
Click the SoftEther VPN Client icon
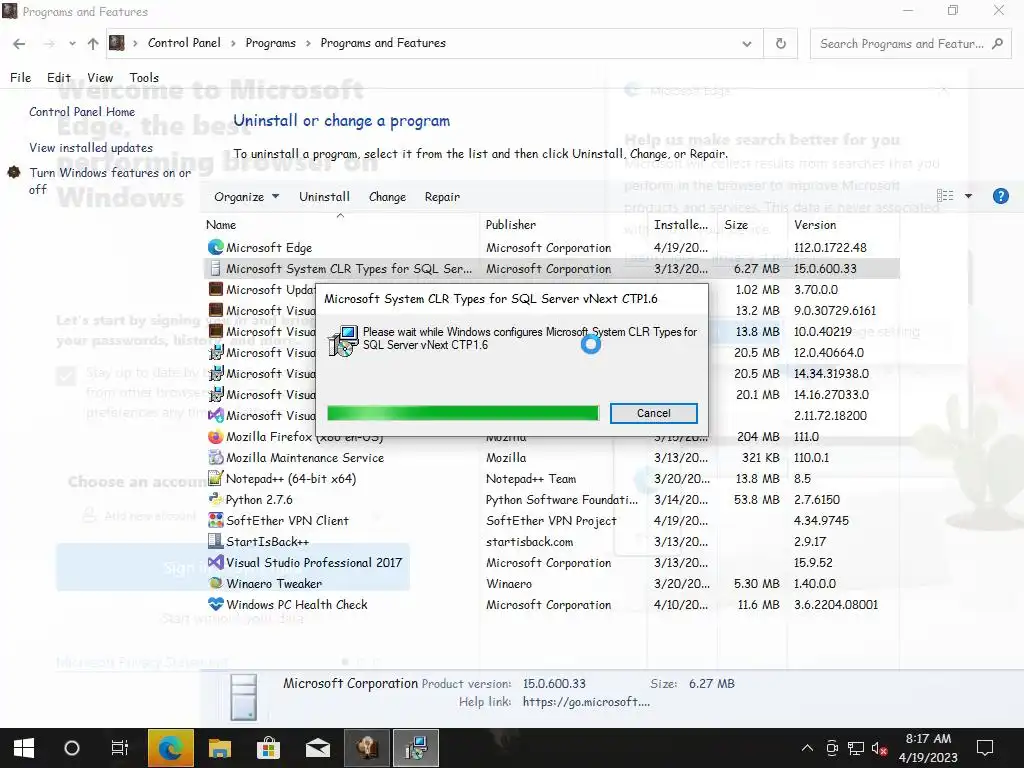click(x=216, y=520)
